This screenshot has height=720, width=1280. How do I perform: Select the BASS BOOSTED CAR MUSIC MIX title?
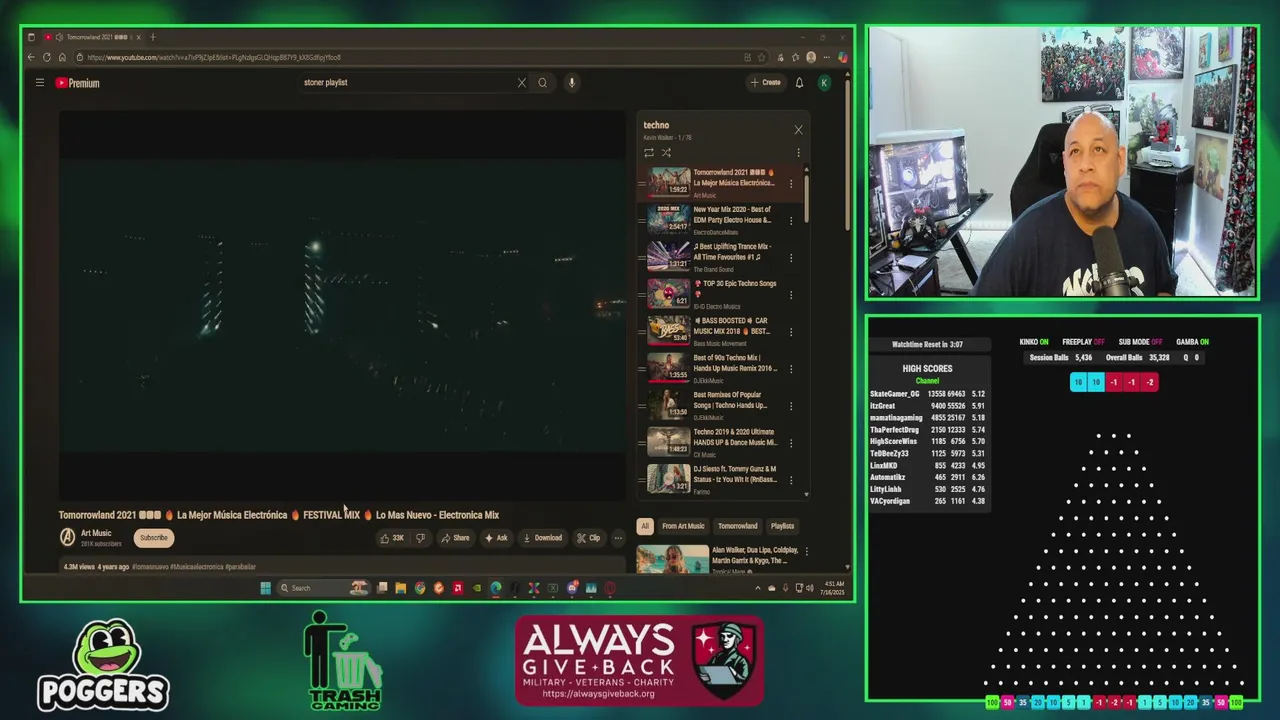pos(732,326)
